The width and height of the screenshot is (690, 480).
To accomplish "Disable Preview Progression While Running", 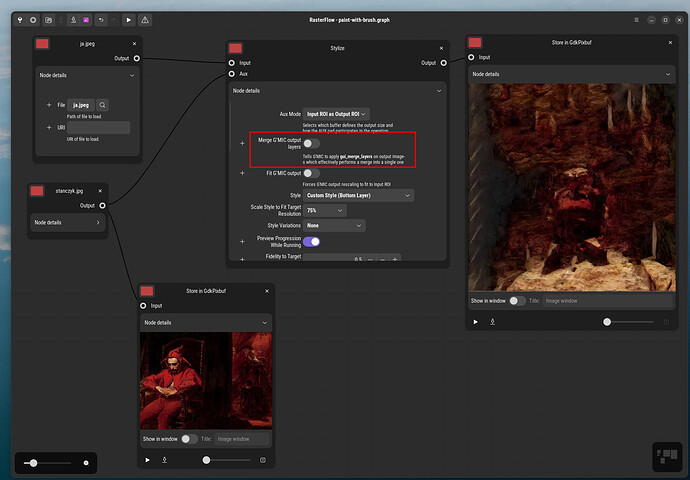I will [x=312, y=241].
